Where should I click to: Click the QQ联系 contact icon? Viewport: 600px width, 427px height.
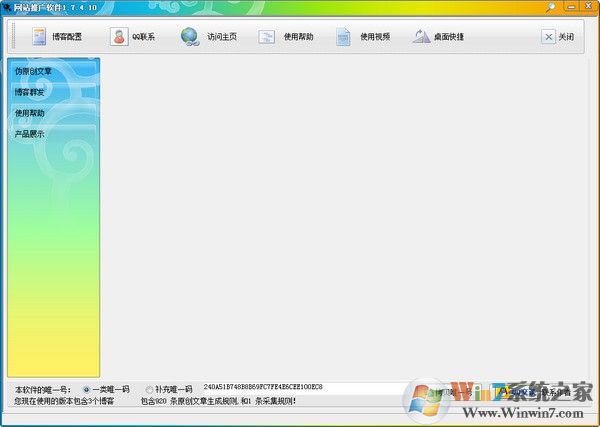coord(119,37)
